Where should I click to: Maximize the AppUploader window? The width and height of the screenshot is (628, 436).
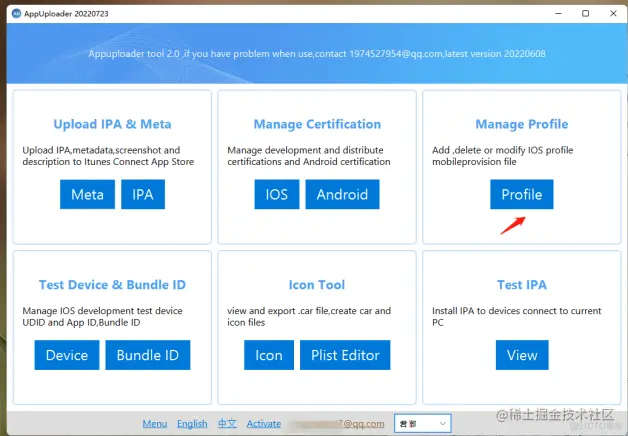[x=586, y=14]
